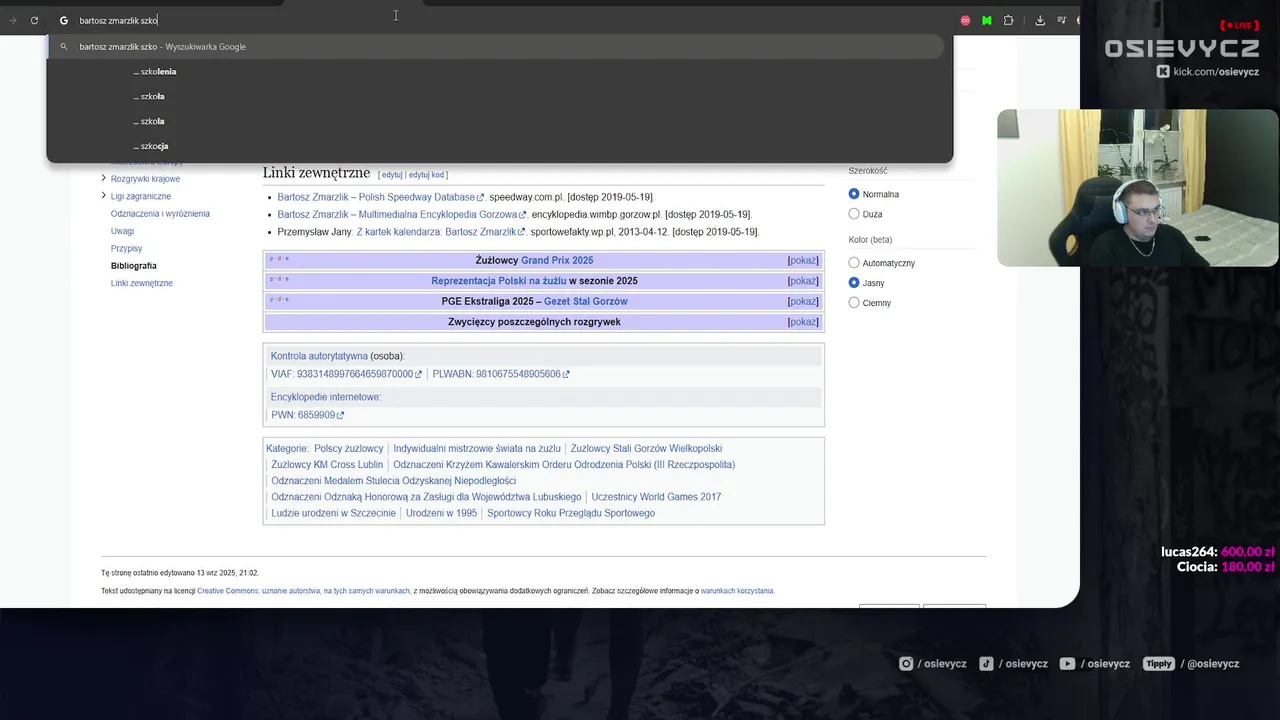This screenshot has width=1280, height=720.
Task: Go to Linki zewnętrzne in contents sidebar
Action: coord(142,283)
